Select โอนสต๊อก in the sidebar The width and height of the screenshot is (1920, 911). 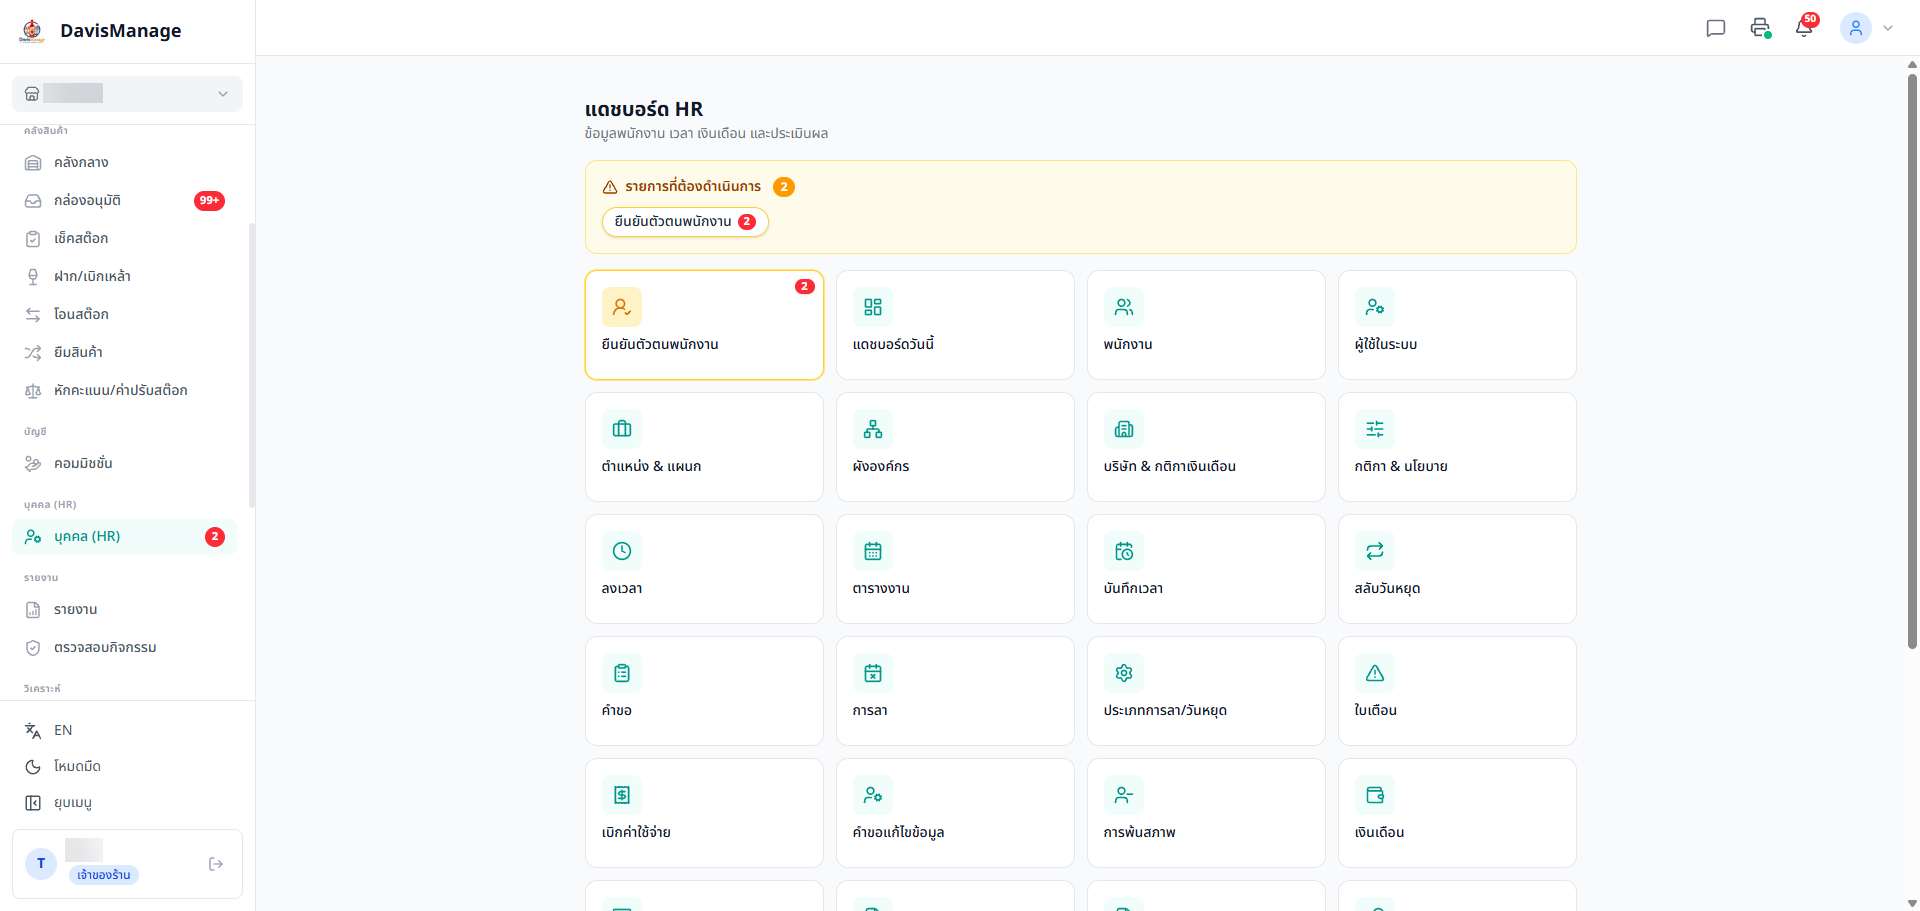point(127,314)
